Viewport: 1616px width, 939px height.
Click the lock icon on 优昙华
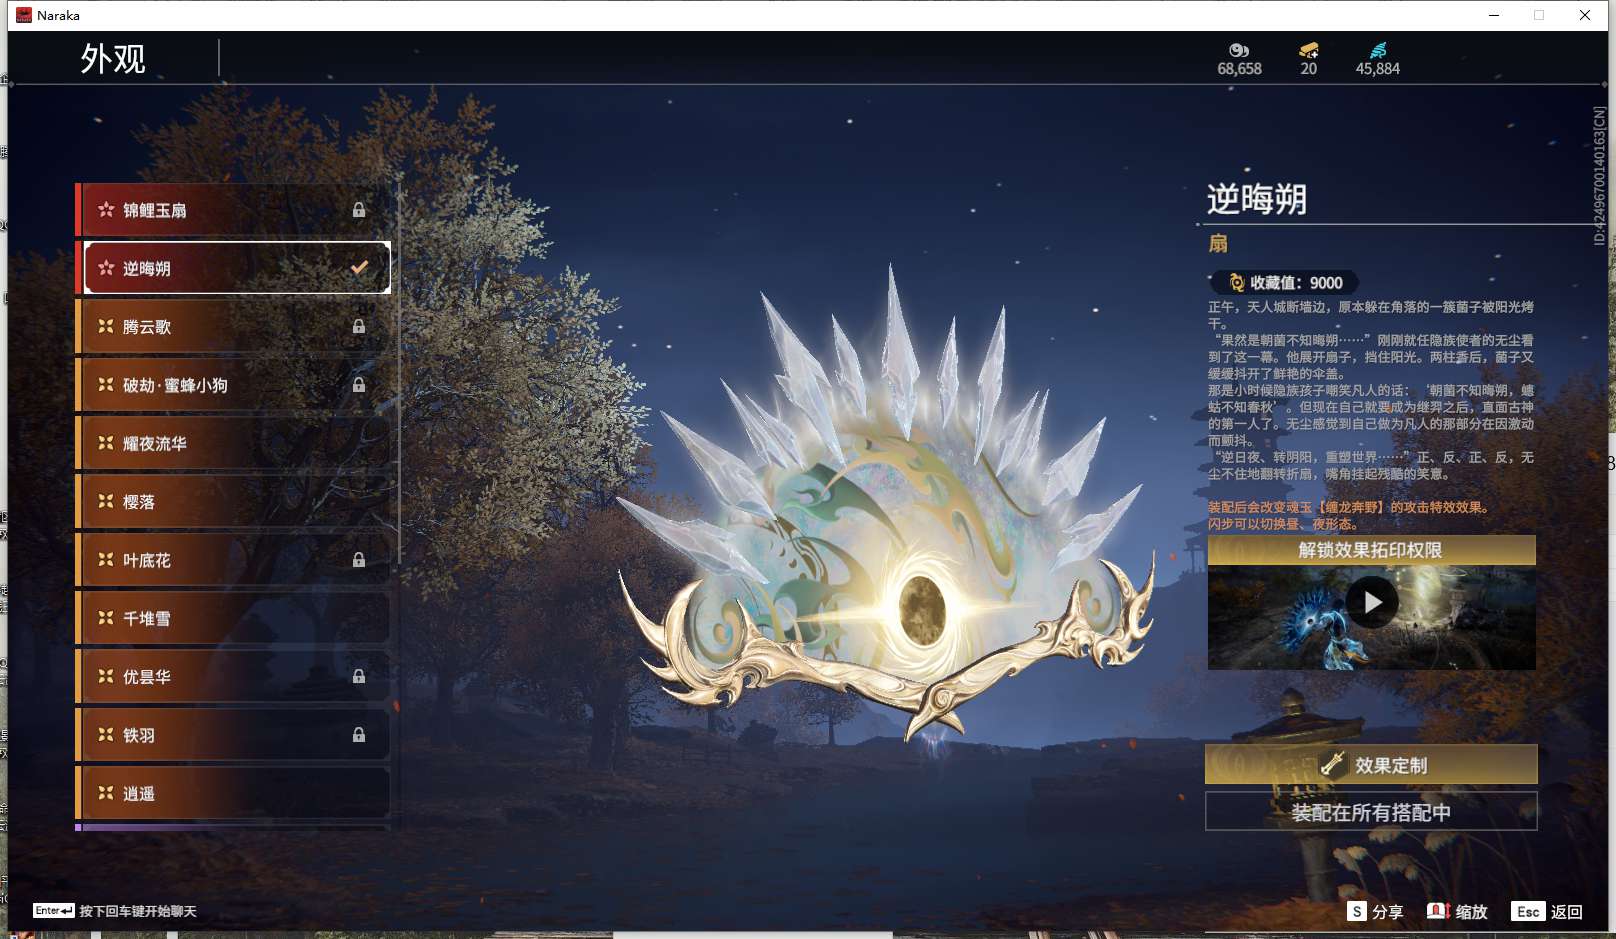coord(359,676)
